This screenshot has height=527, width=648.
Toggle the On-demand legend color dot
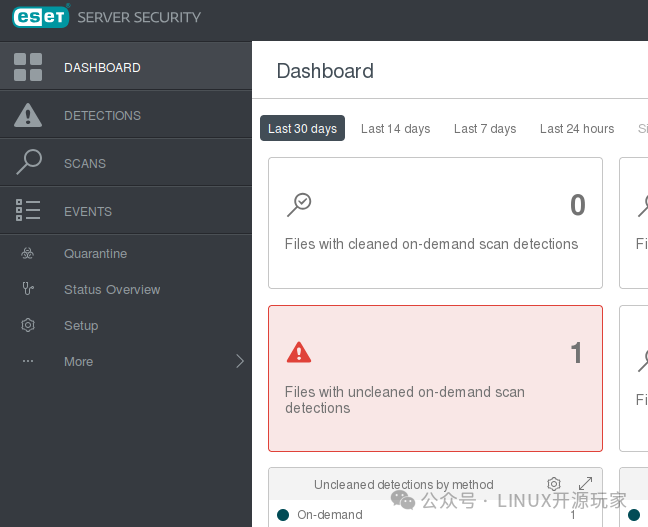click(283, 515)
